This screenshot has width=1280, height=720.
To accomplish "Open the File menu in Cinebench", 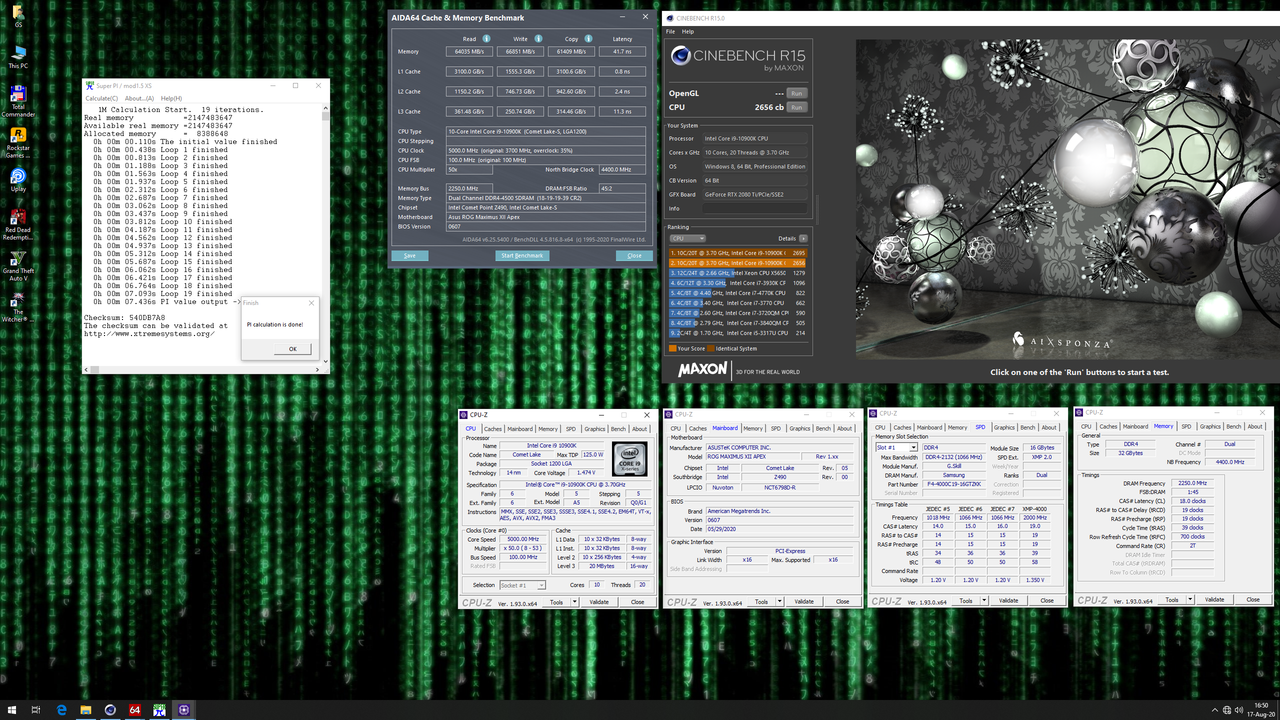I will coord(671,31).
